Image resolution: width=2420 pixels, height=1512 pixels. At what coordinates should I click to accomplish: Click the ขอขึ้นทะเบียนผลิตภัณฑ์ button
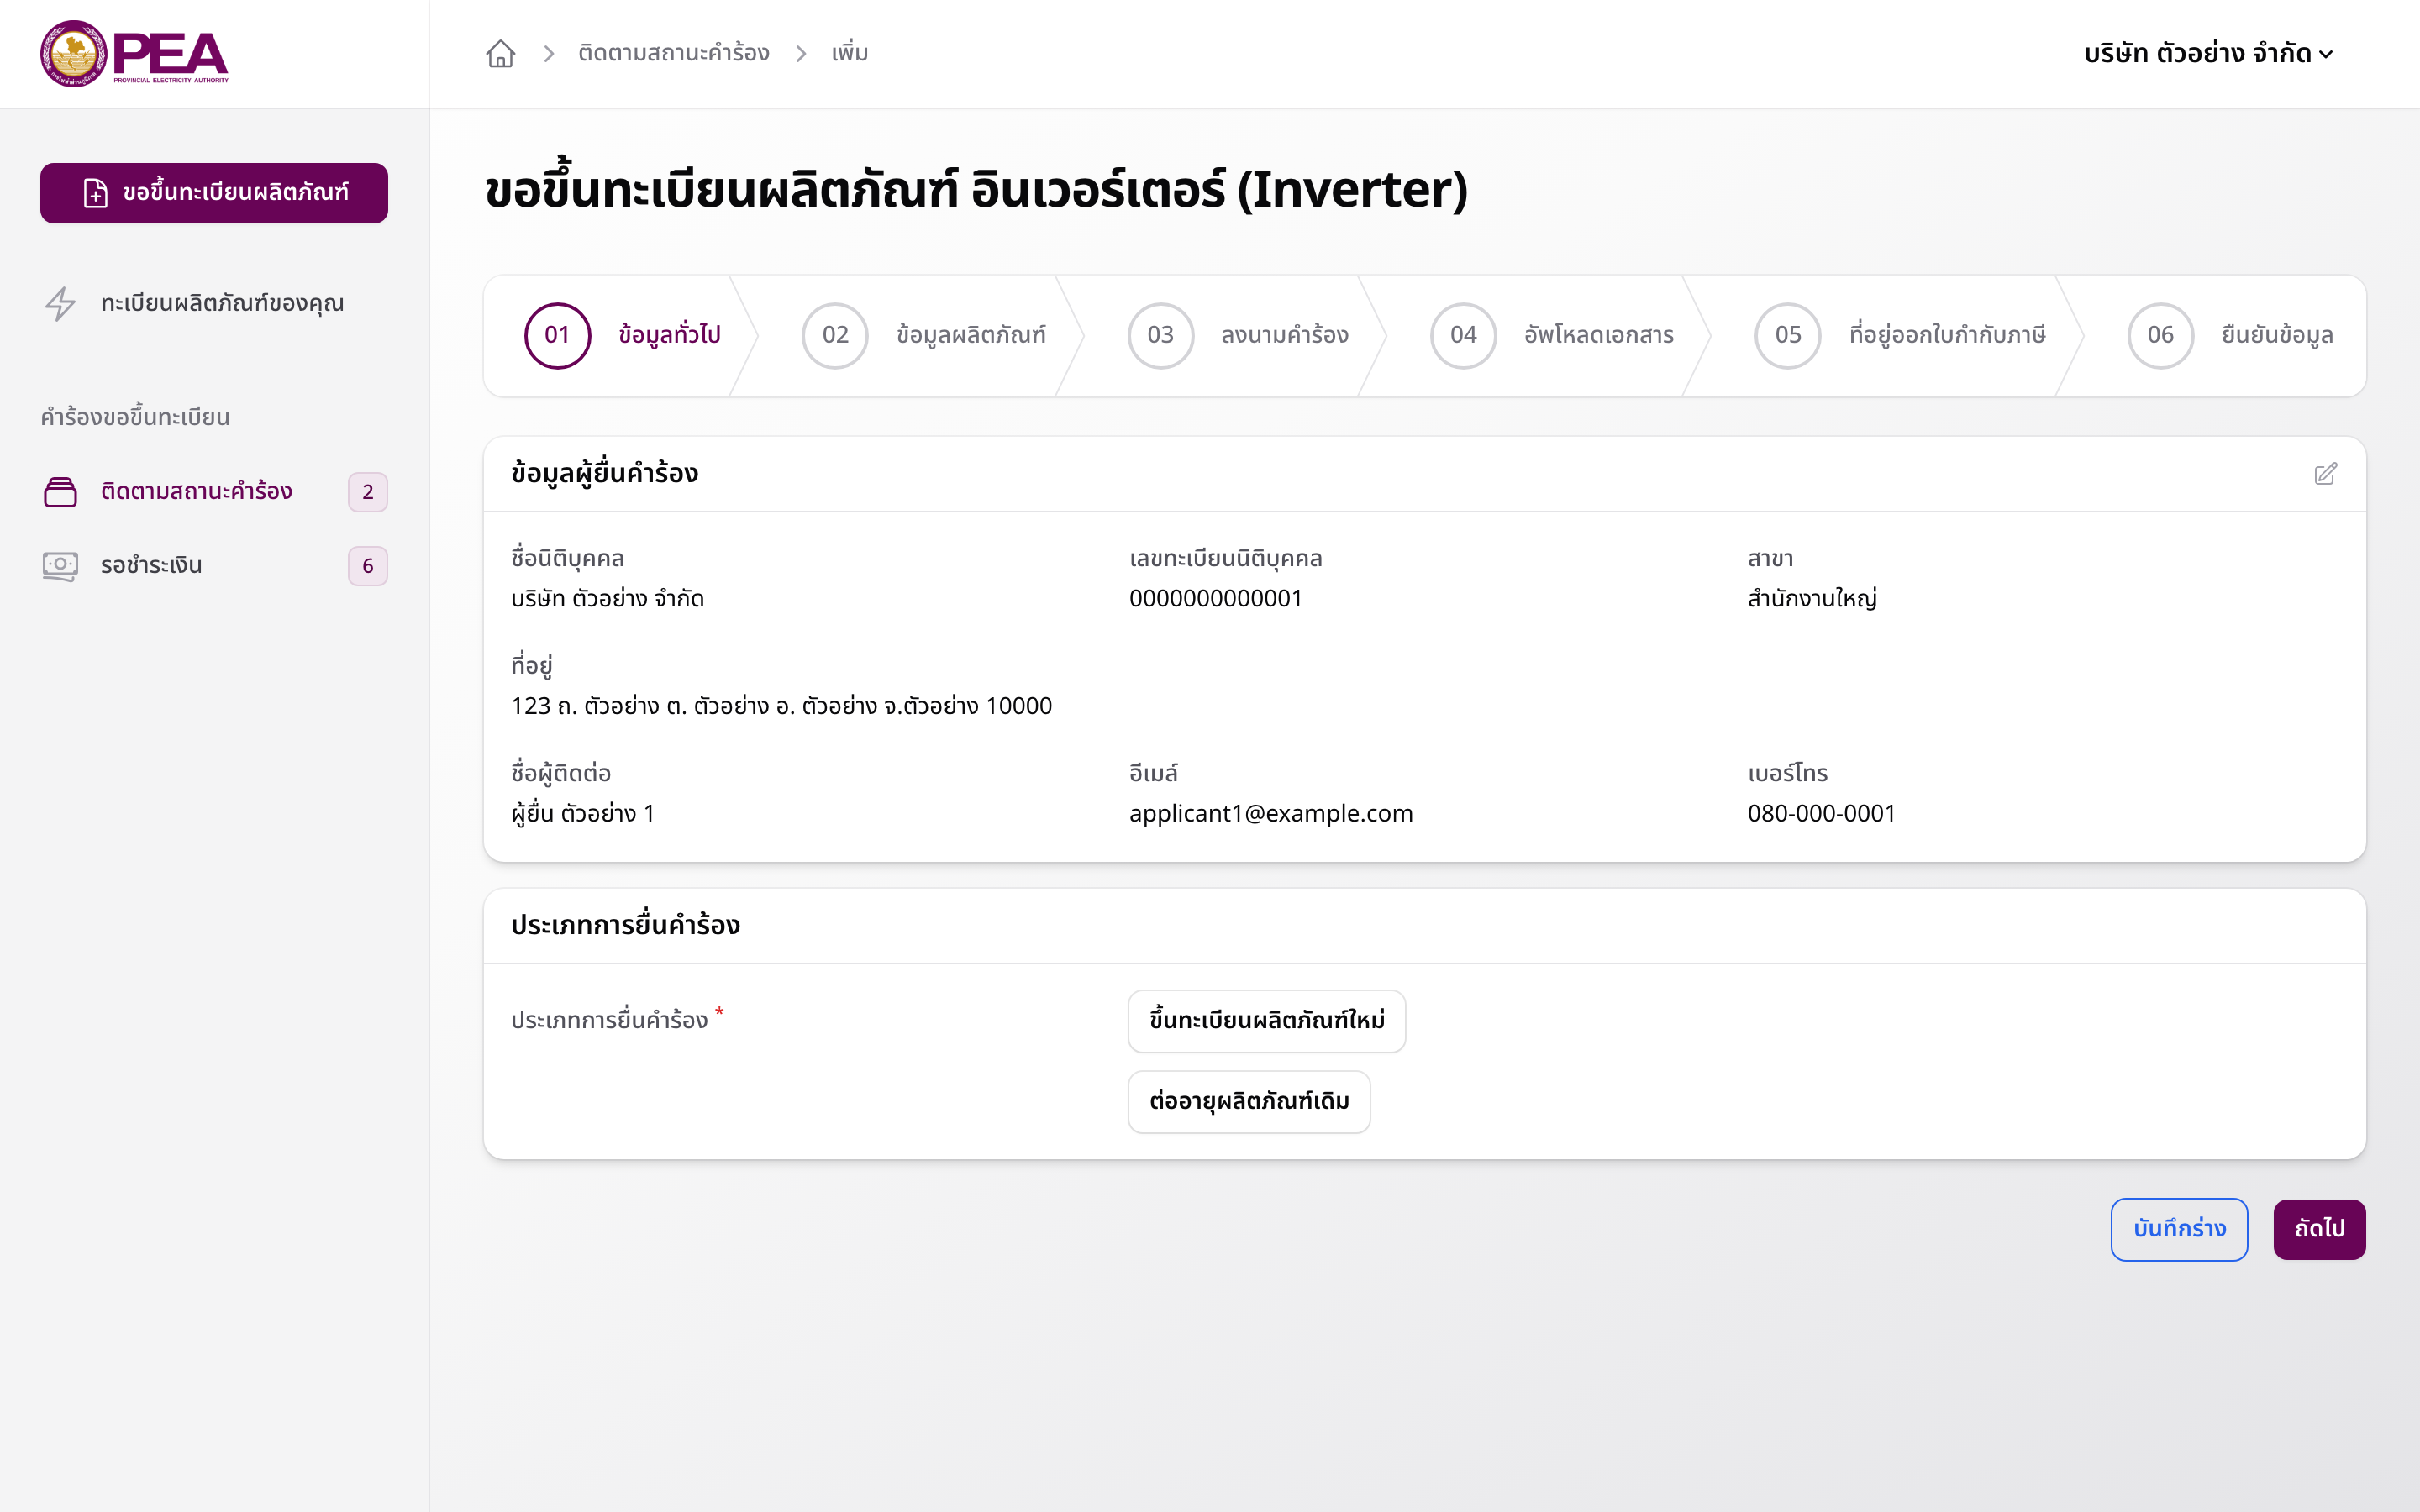[214, 193]
